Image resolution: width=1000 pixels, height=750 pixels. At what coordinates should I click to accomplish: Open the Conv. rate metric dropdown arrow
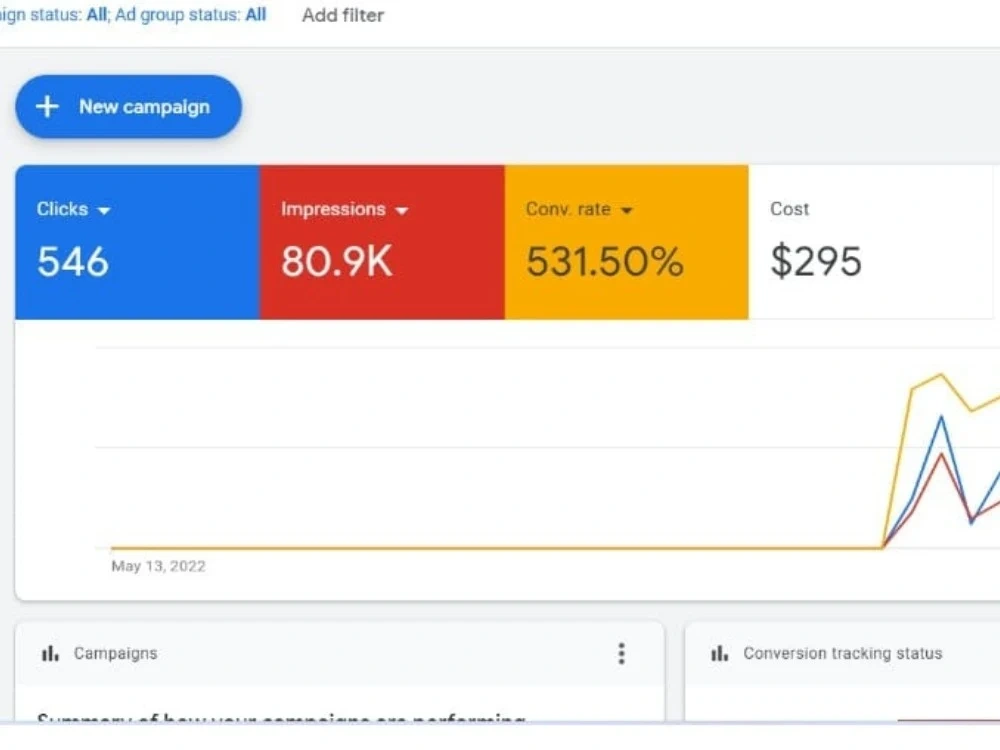click(626, 210)
